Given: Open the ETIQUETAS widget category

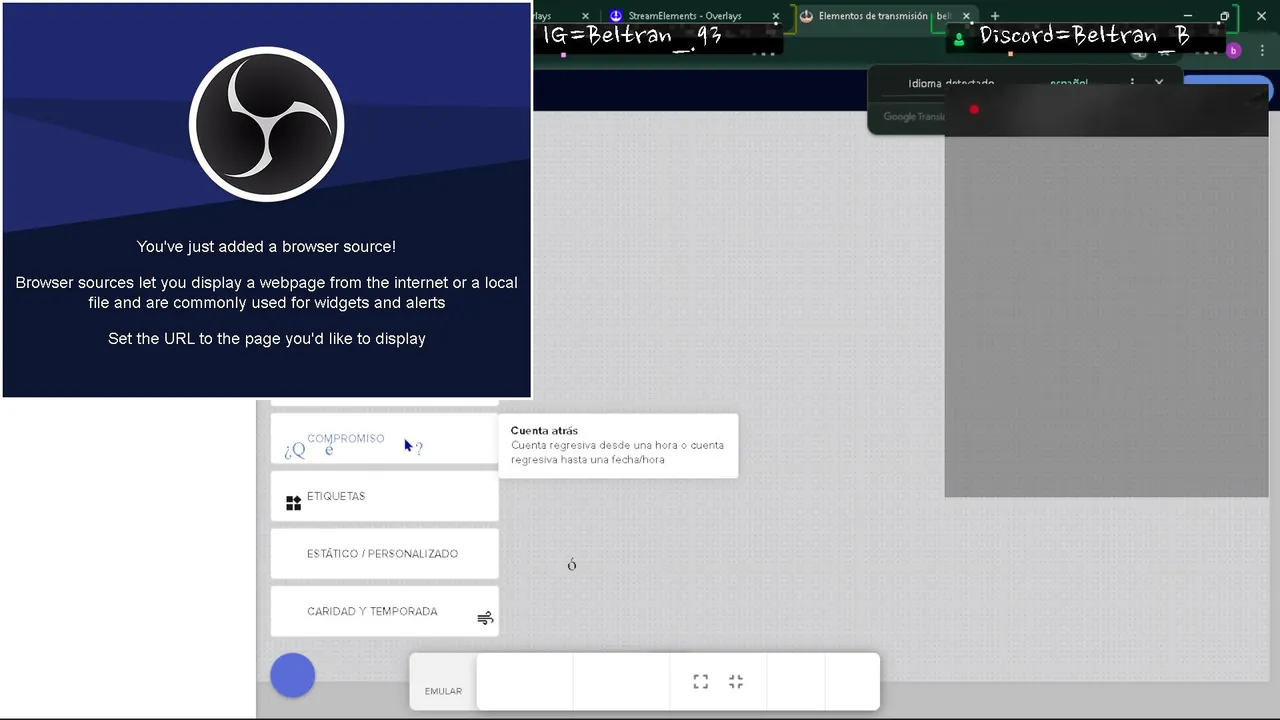Looking at the screenshot, I should click(384, 496).
